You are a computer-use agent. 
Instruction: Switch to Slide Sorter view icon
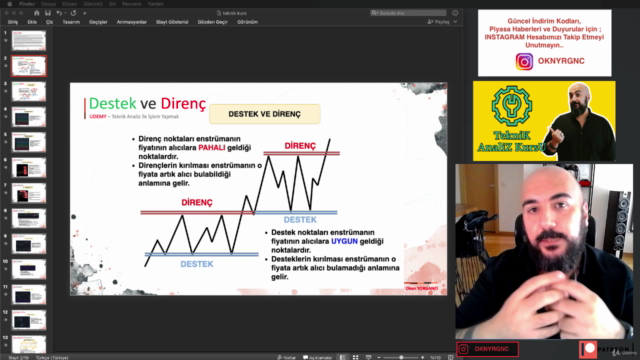tap(356, 358)
